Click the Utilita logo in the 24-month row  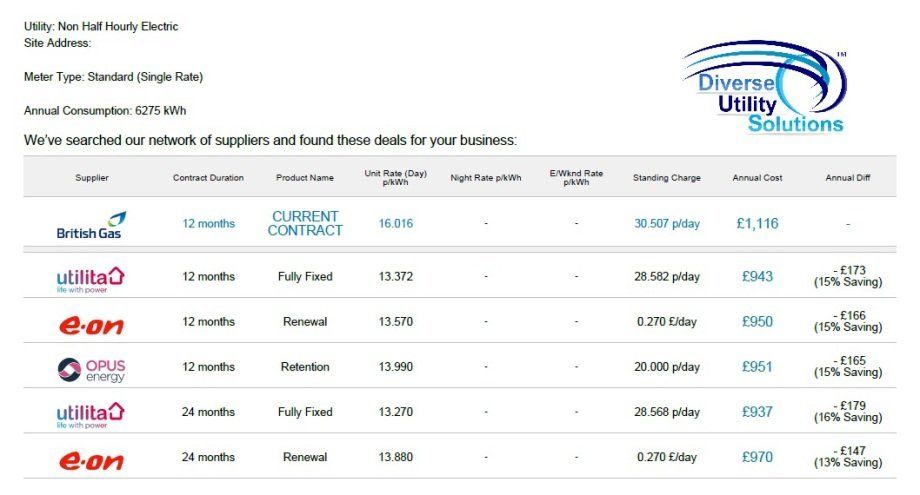(91, 413)
